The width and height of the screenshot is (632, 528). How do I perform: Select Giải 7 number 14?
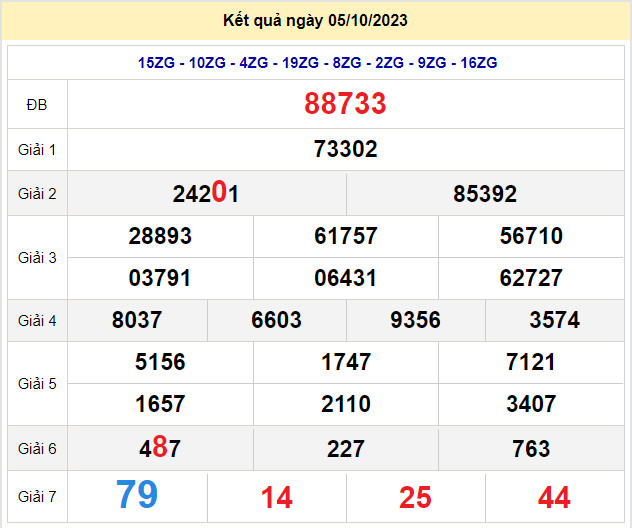click(276, 497)
